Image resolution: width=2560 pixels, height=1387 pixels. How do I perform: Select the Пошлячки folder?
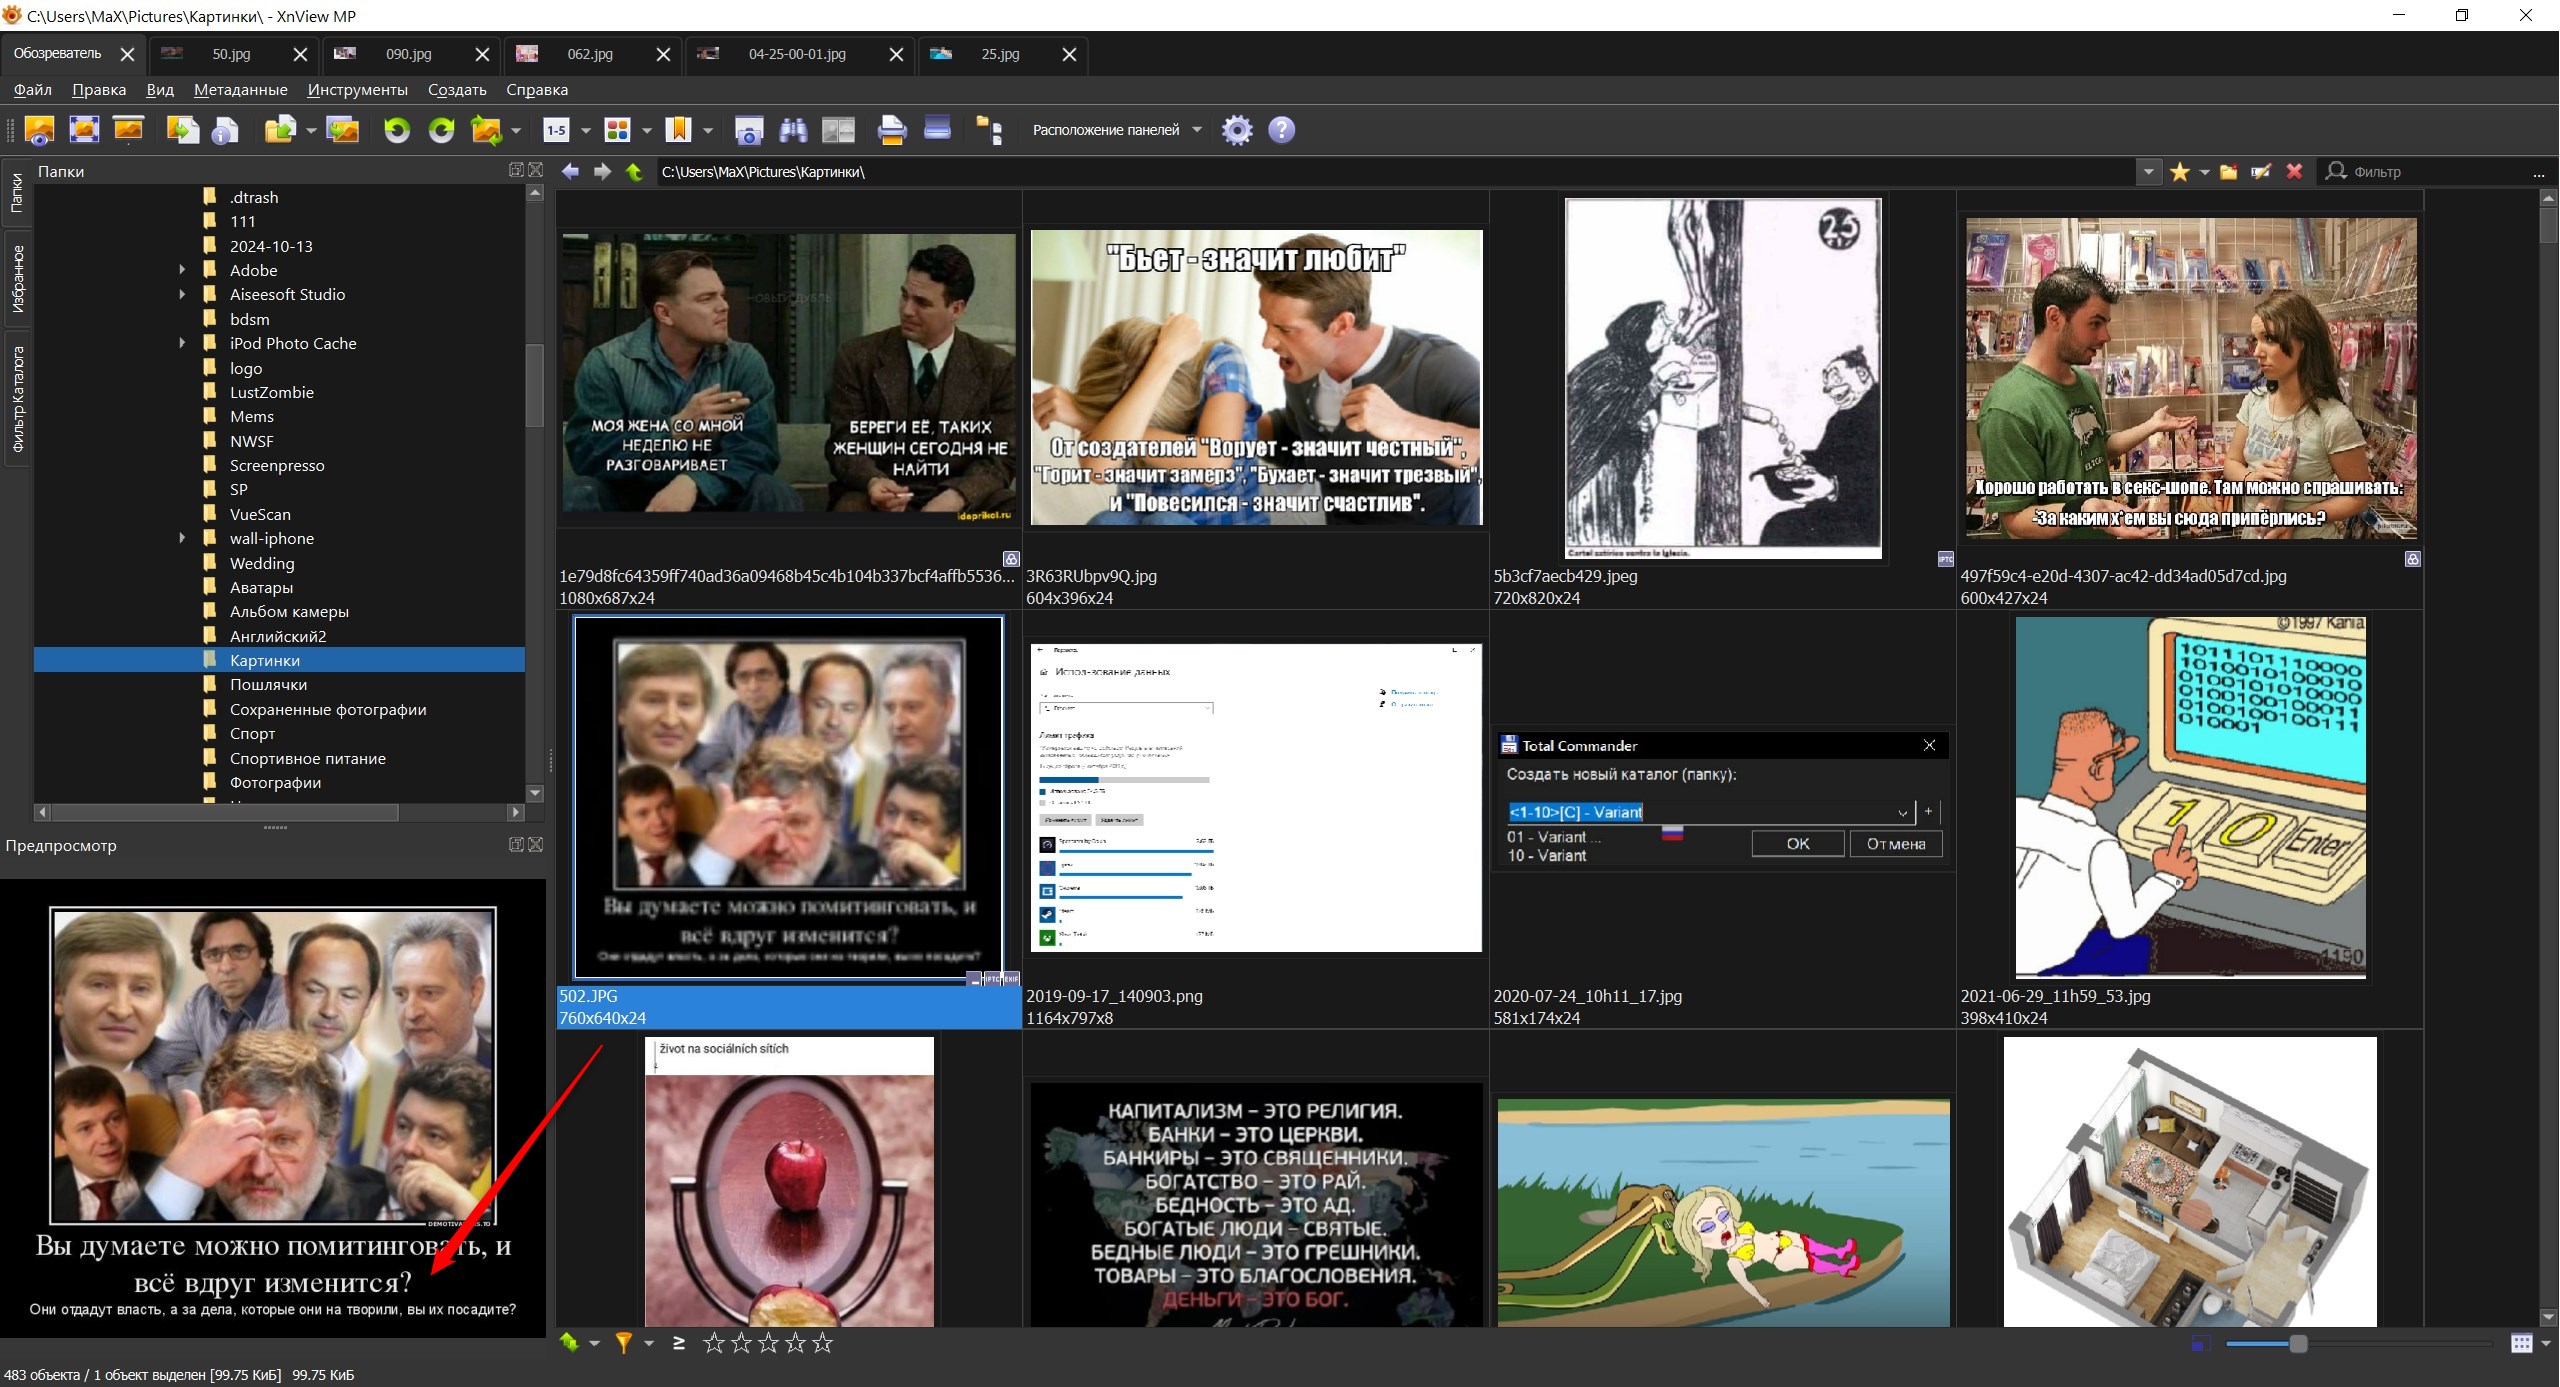(268, 685)
